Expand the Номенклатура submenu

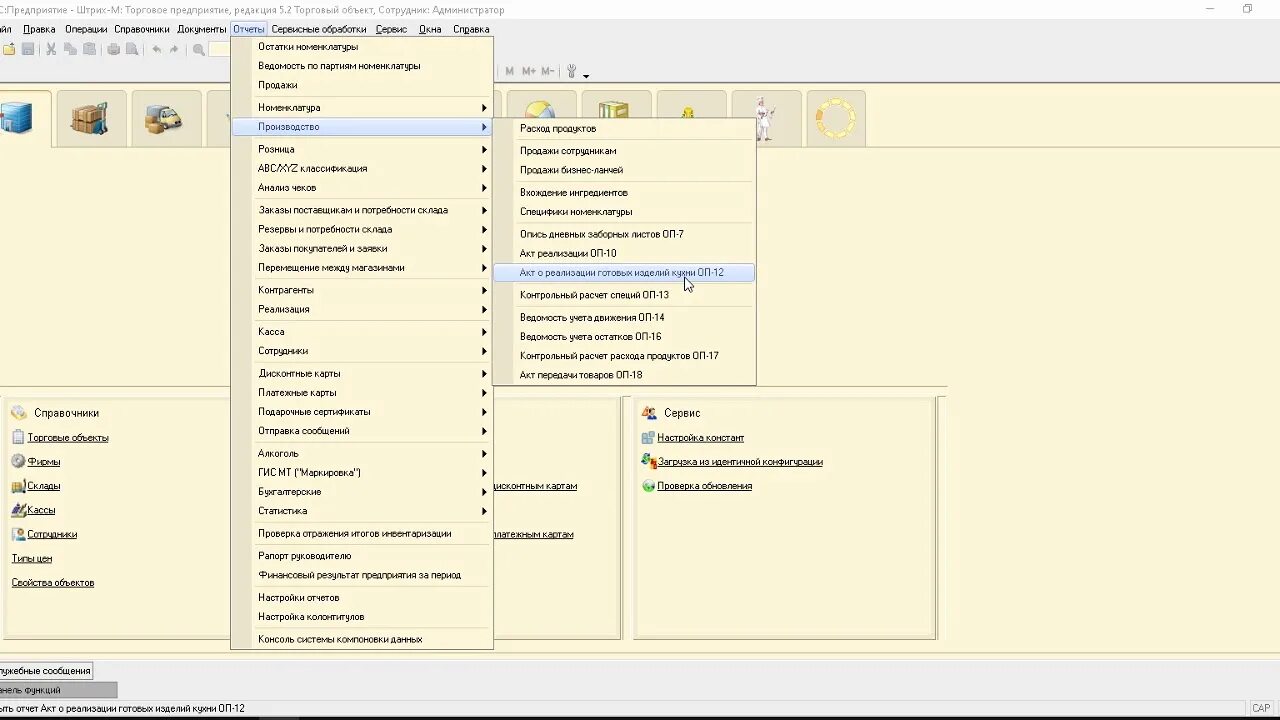(362, 107)
